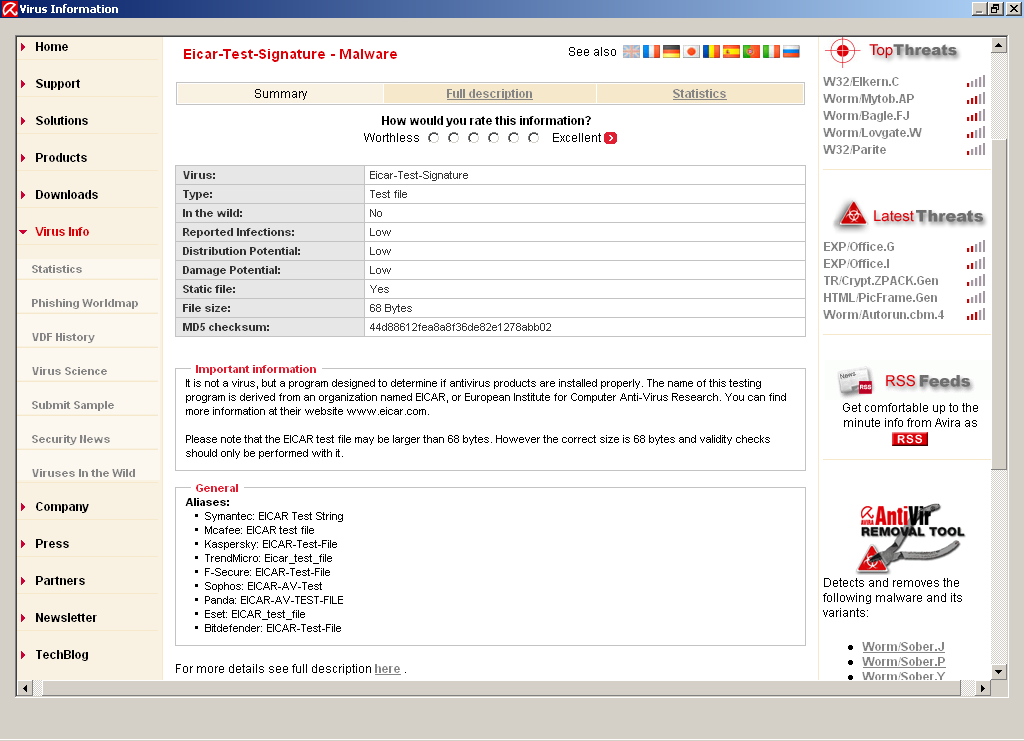This screenshot has width=1024, height=741.
Task: Click the Latest Threats biohazard icon
Action: 853,214
